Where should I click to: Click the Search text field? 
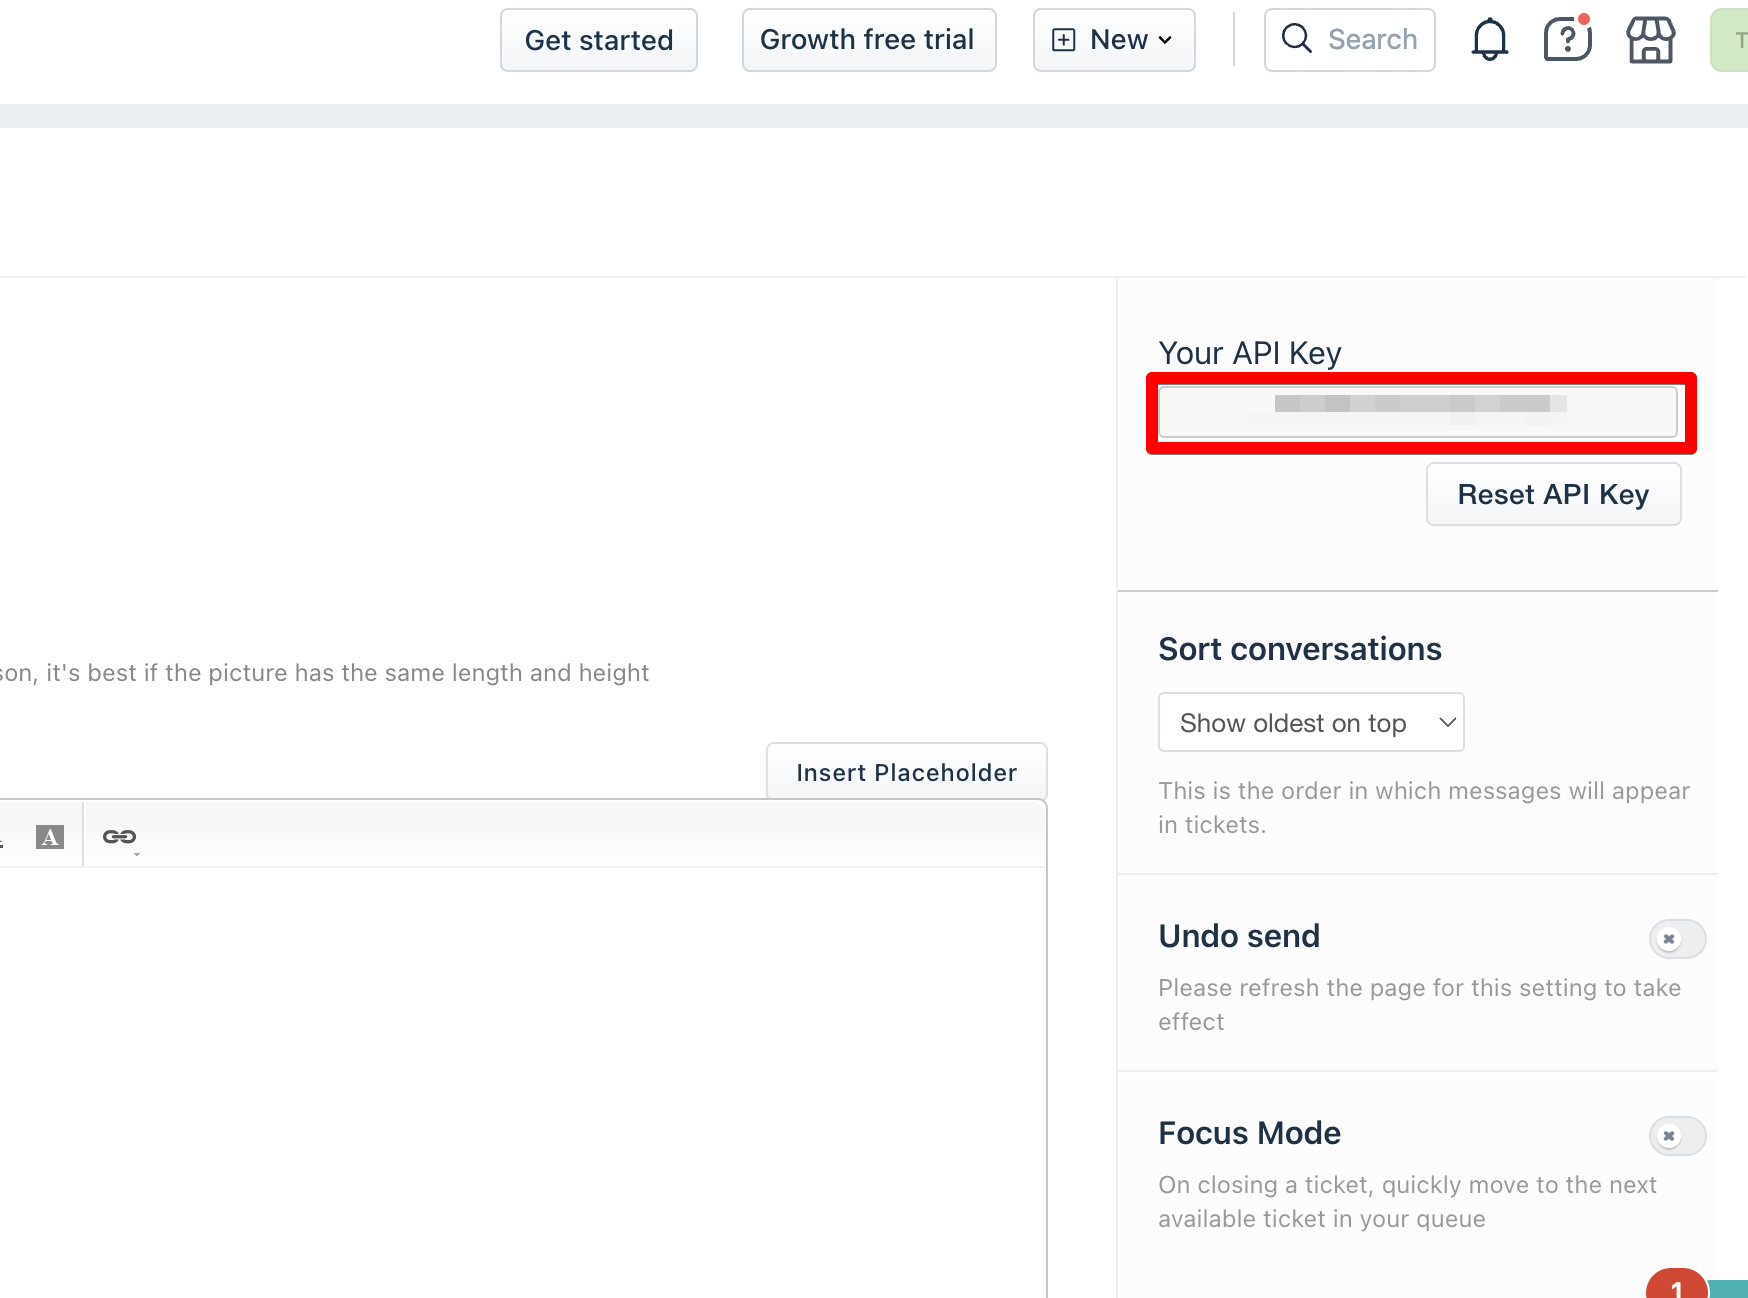coord(1373,40)
